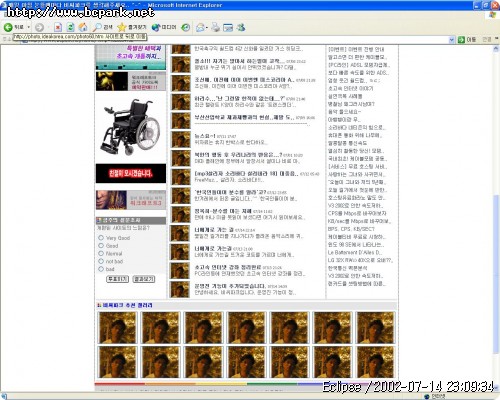
Task: Go to the Home page icon
Action: pyautogui.click(x=83, y=27)
